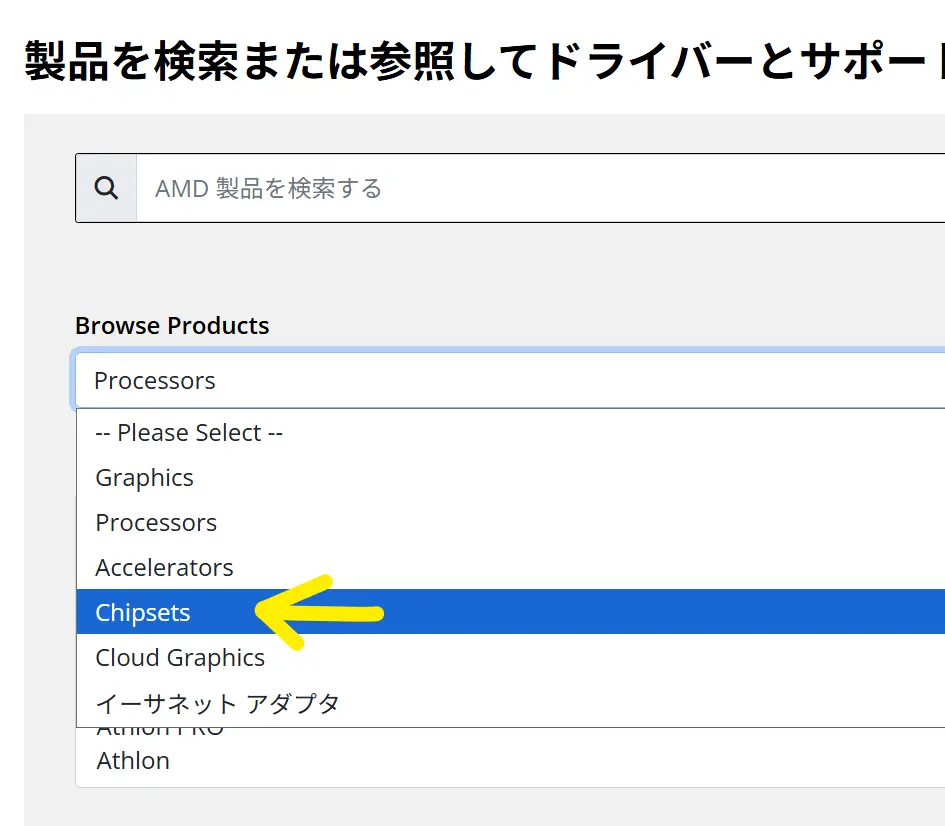Select Graphics from the product list
Screen dimensions: 945x826
[145, 478]
